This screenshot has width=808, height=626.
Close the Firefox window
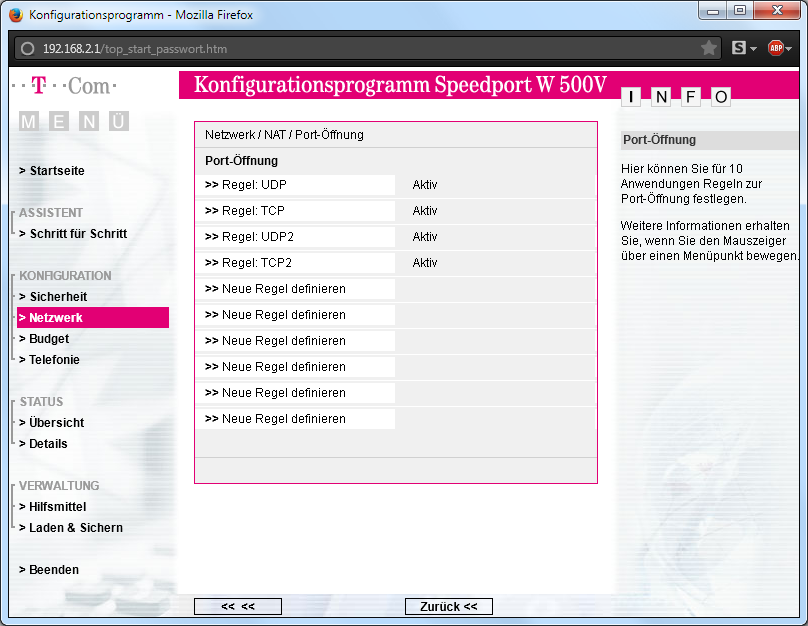777,10
